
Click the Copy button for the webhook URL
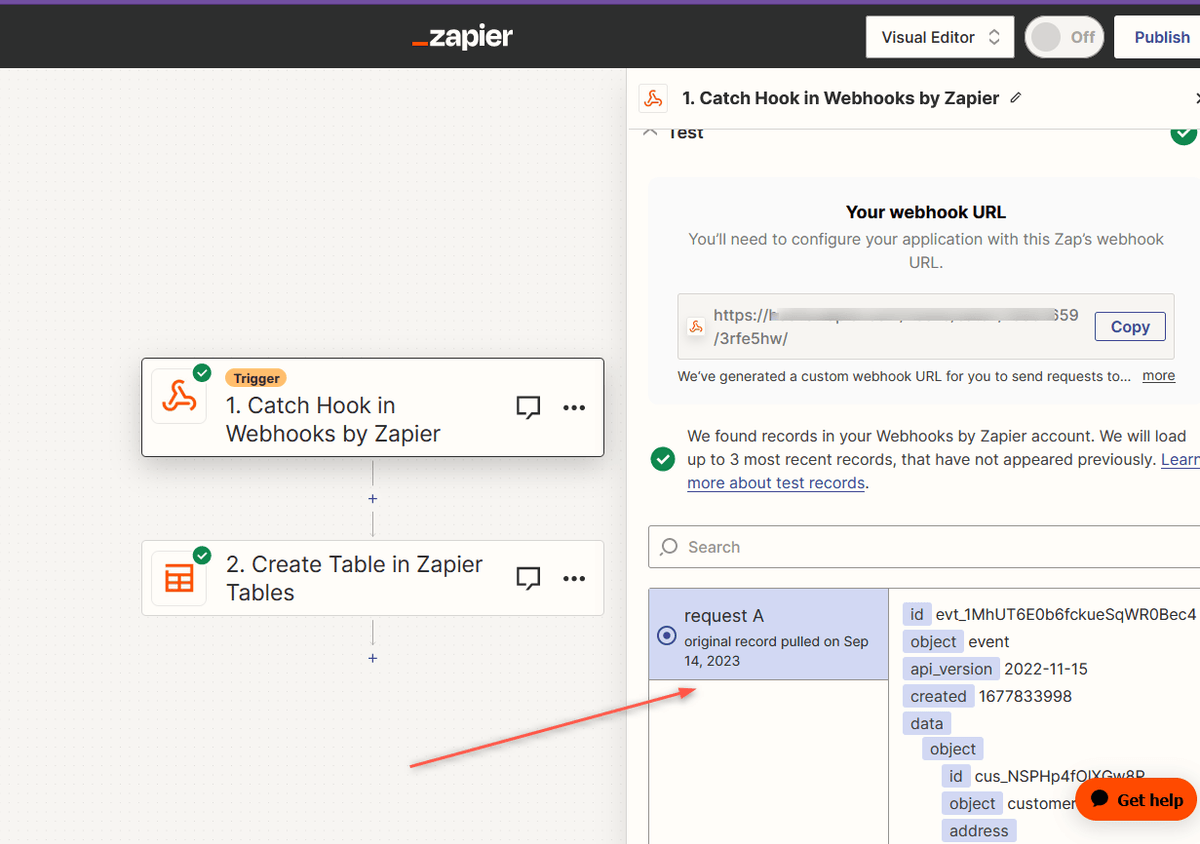pos(1130,326)
